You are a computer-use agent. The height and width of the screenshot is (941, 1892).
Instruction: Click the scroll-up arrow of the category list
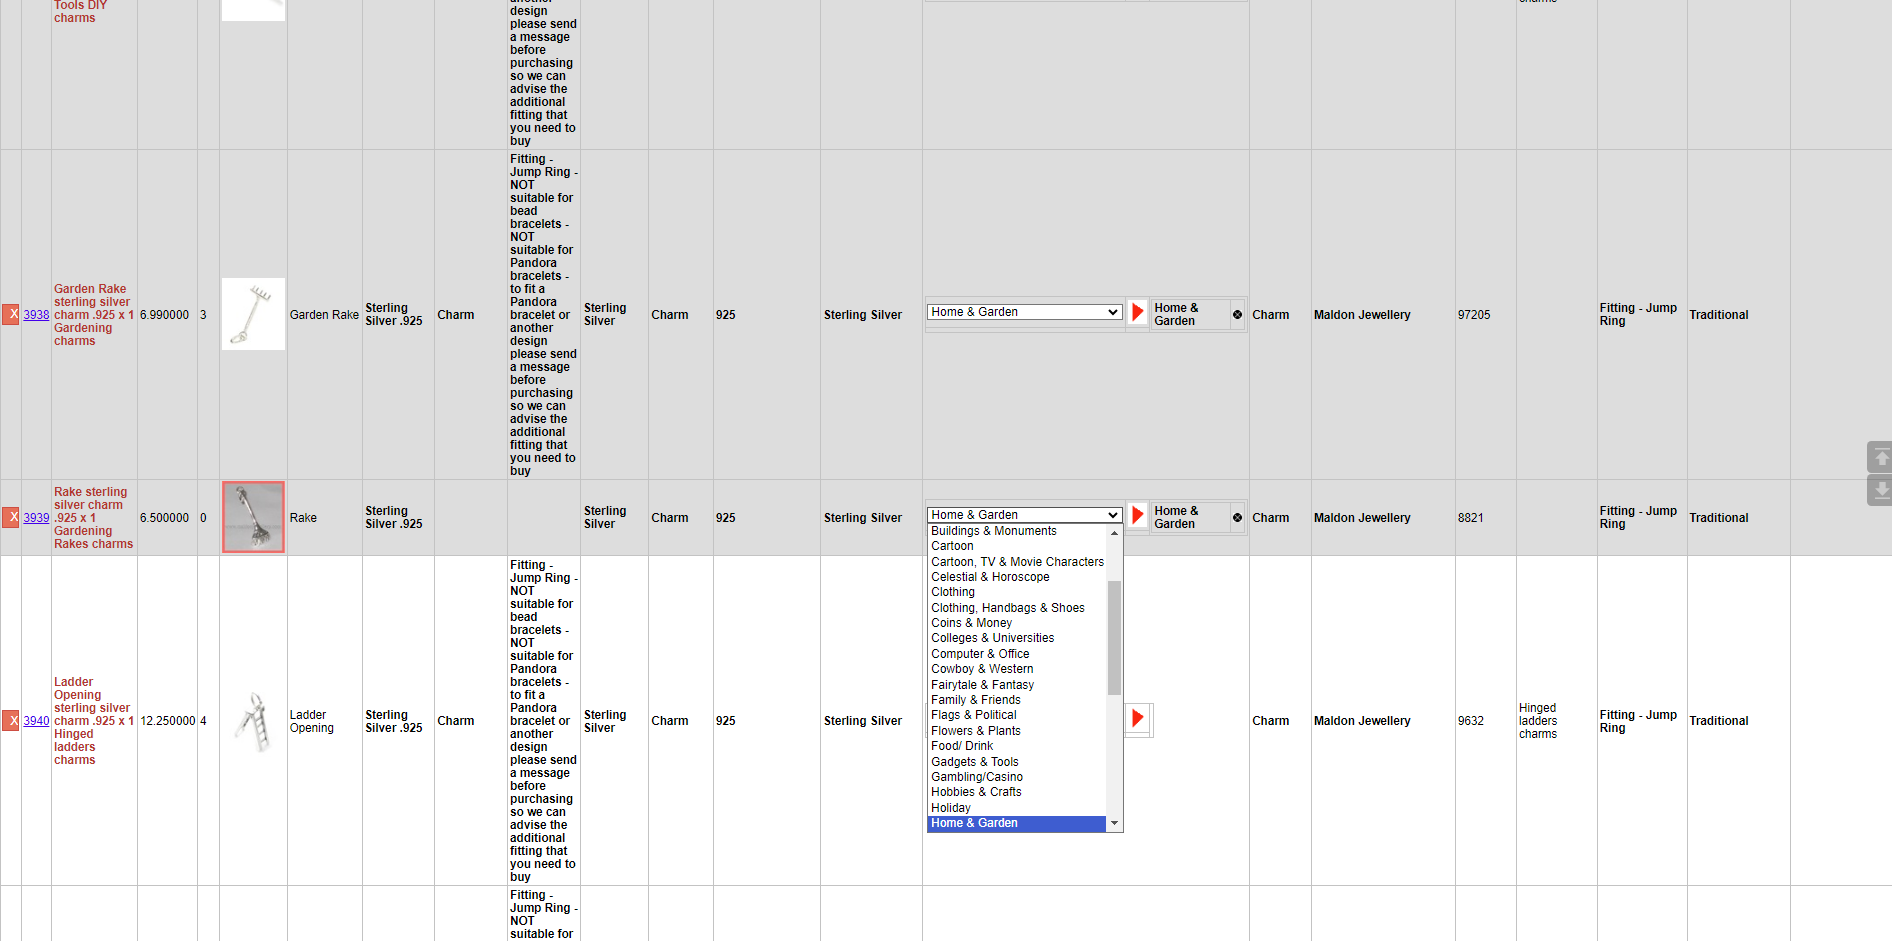(x=1114, y=533)
